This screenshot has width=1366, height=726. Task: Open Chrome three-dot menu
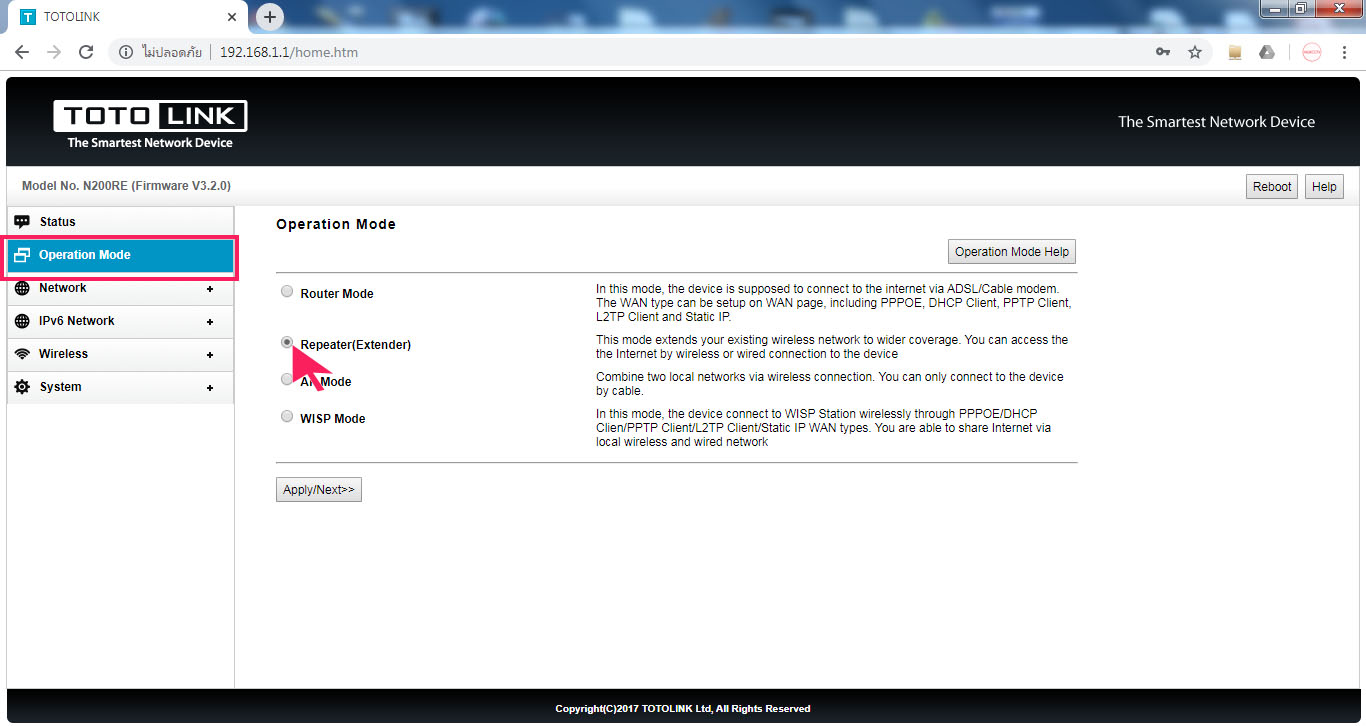pyautogui.click(x=1345, y=52)
